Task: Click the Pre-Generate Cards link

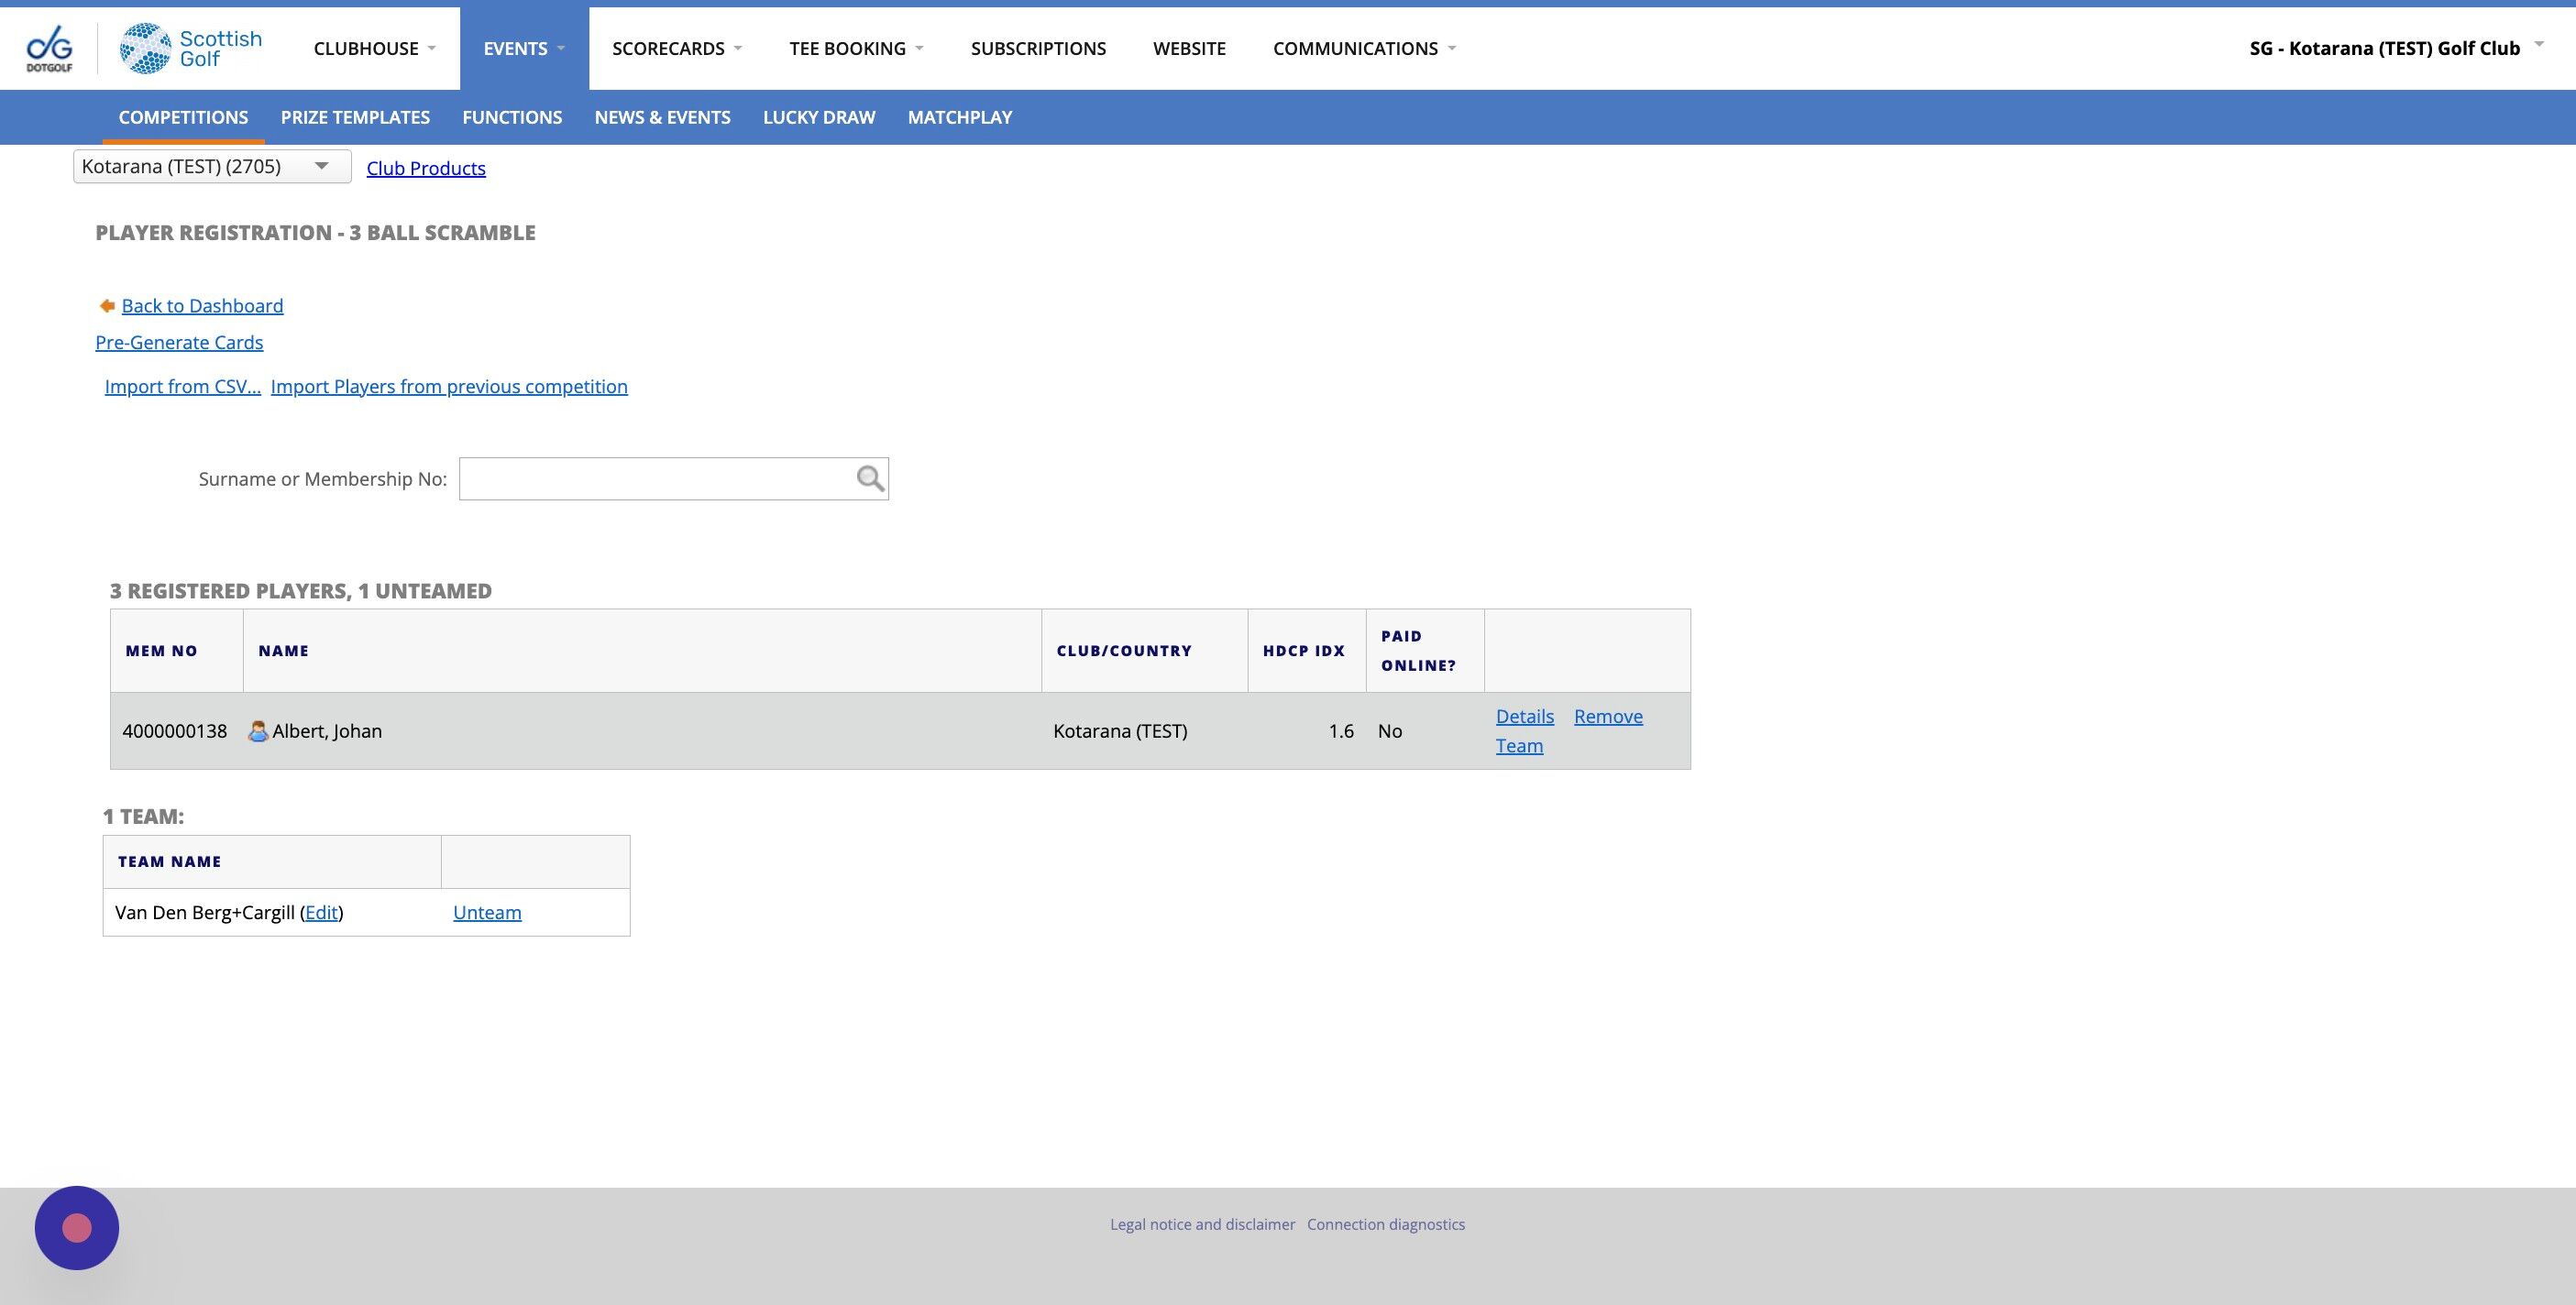Action: [179, 342]
